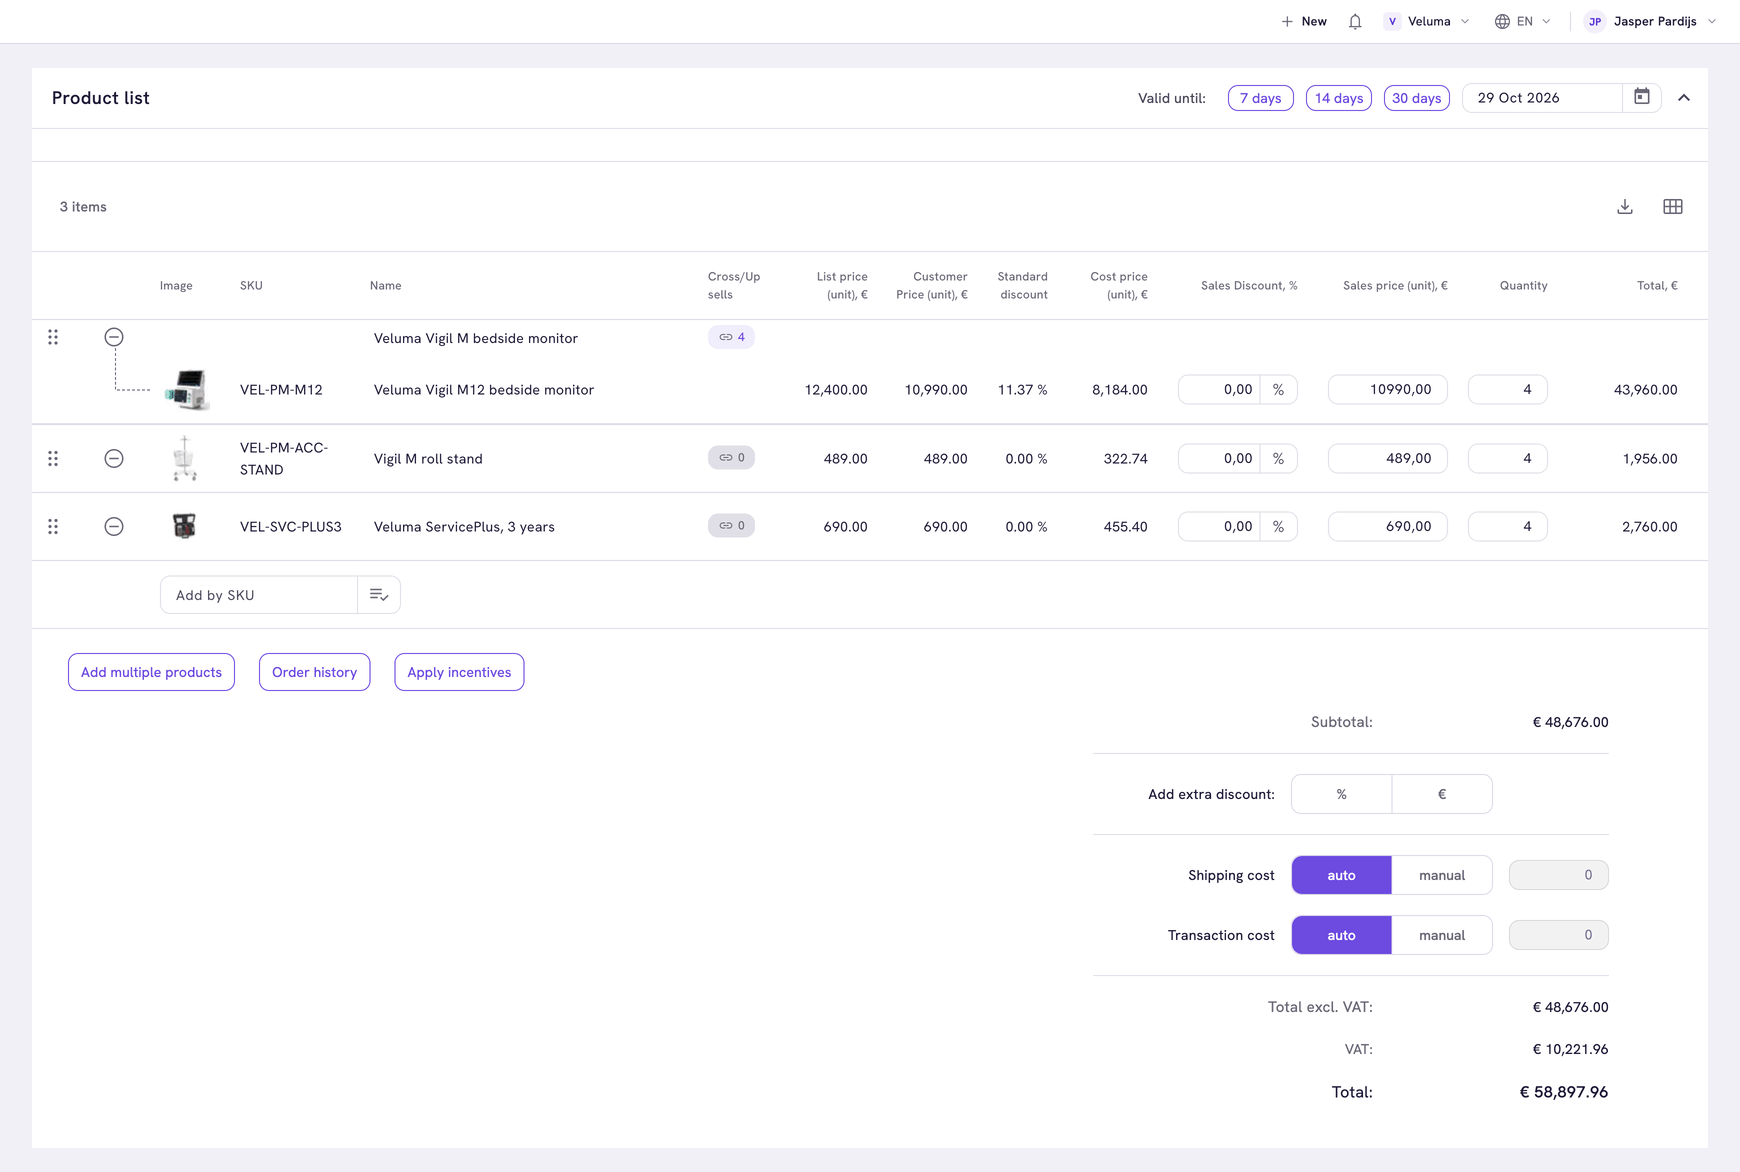1740x1172 pixels.
Task: Set validity to 14 days
Action: coord(1338,98)
